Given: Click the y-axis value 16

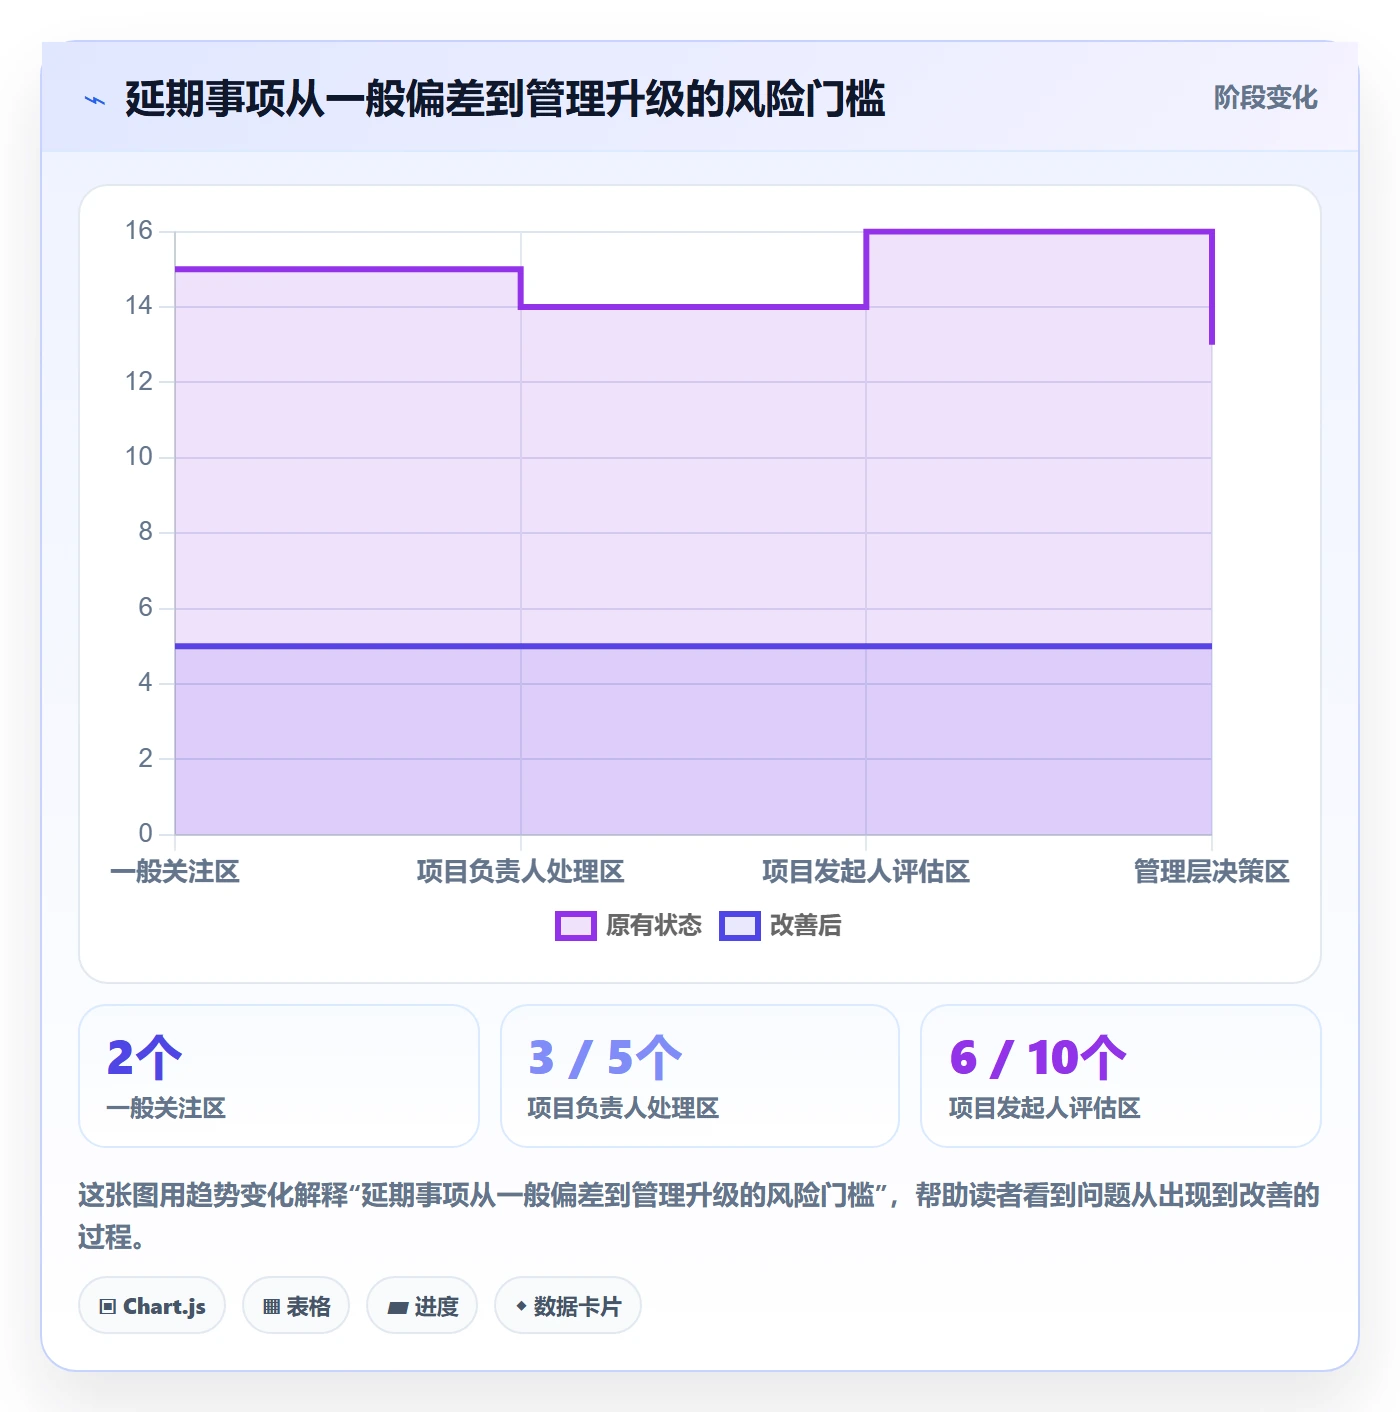Looking at the screenshot, I should (139, 231).
